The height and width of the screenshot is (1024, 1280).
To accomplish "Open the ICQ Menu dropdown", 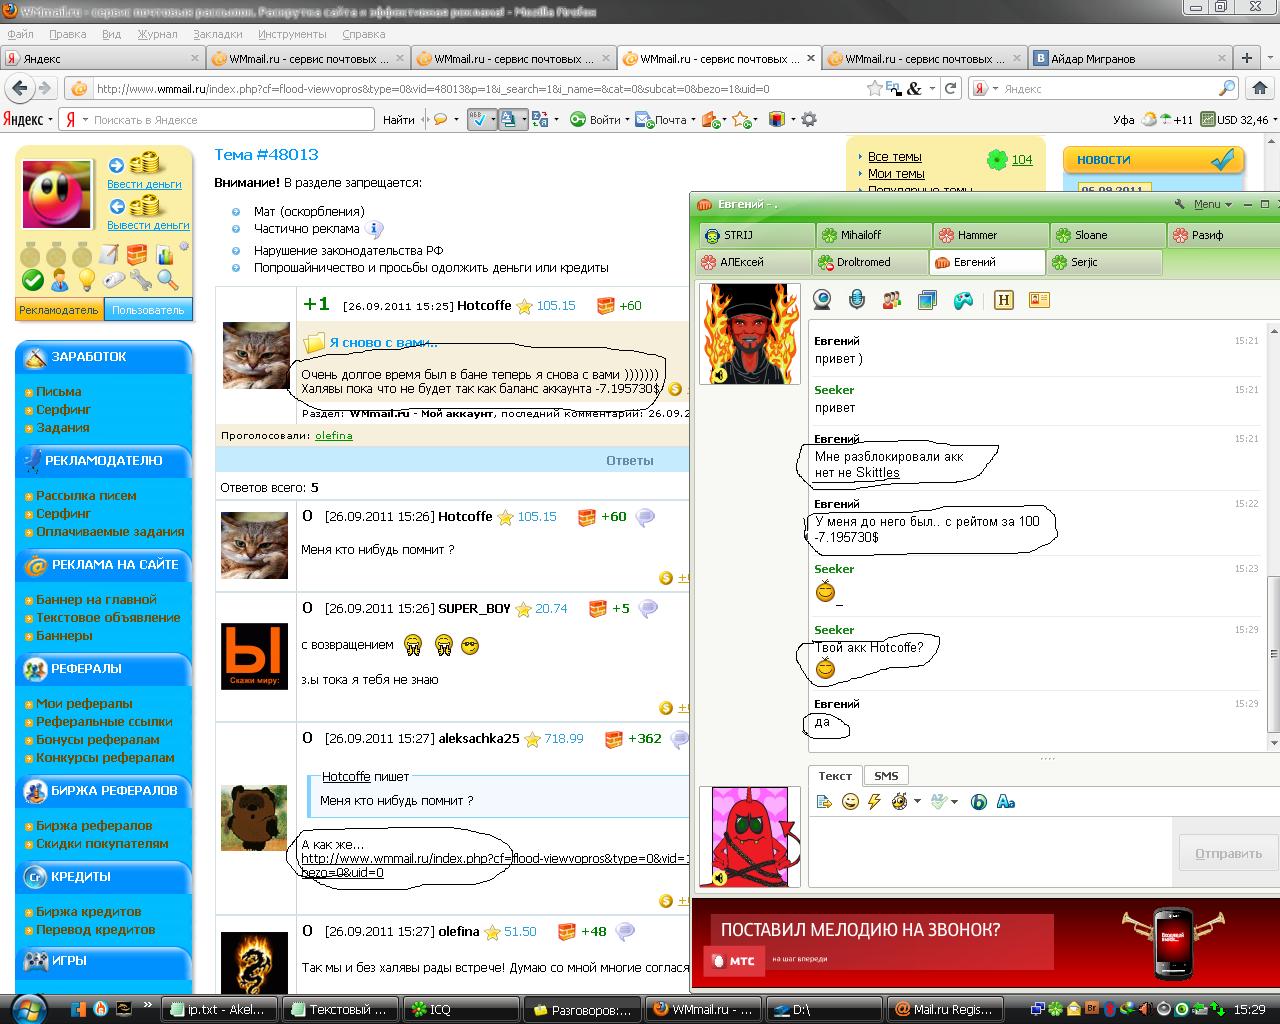I will coord(1212,204).
